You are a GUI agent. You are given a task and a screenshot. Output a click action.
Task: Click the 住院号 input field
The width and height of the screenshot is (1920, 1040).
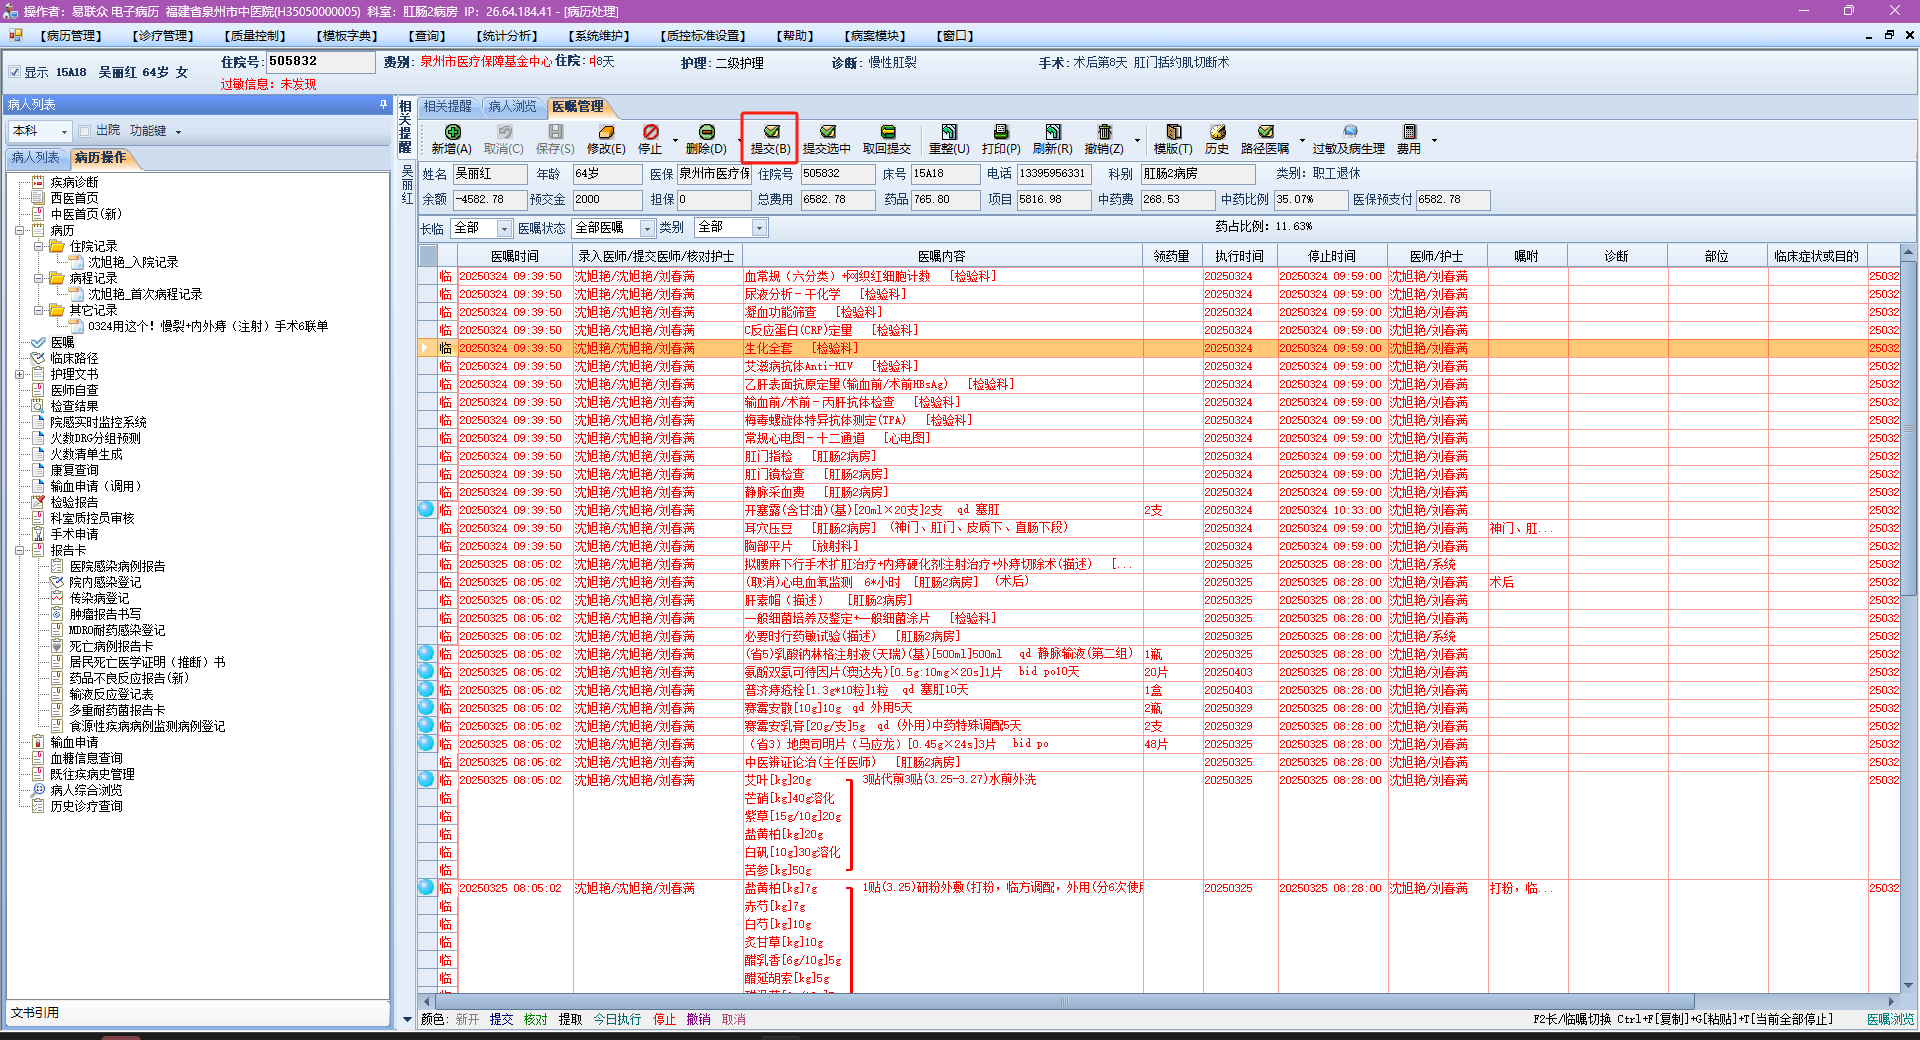point(320,61)
